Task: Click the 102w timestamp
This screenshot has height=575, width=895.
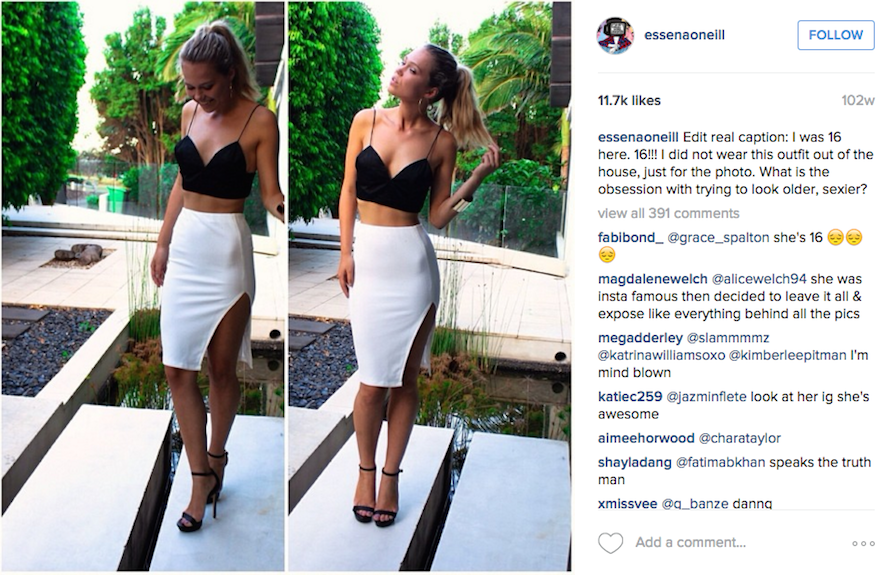Action: (x=858, y=100)
